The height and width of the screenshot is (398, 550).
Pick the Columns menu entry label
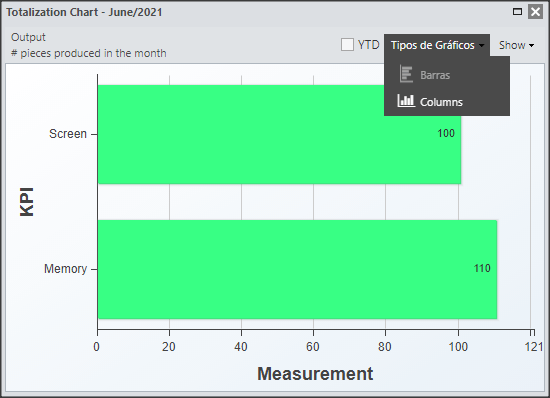click(441, 102)
